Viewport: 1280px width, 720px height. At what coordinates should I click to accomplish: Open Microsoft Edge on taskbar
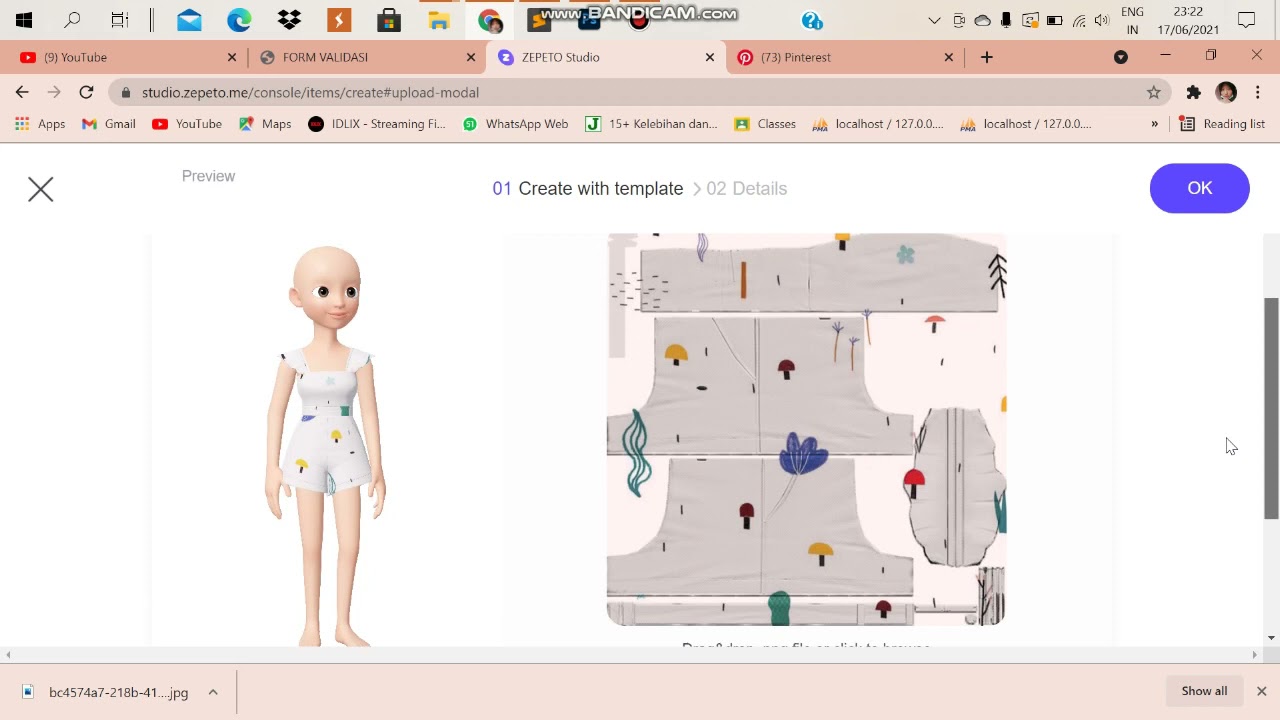coord(239,20)
